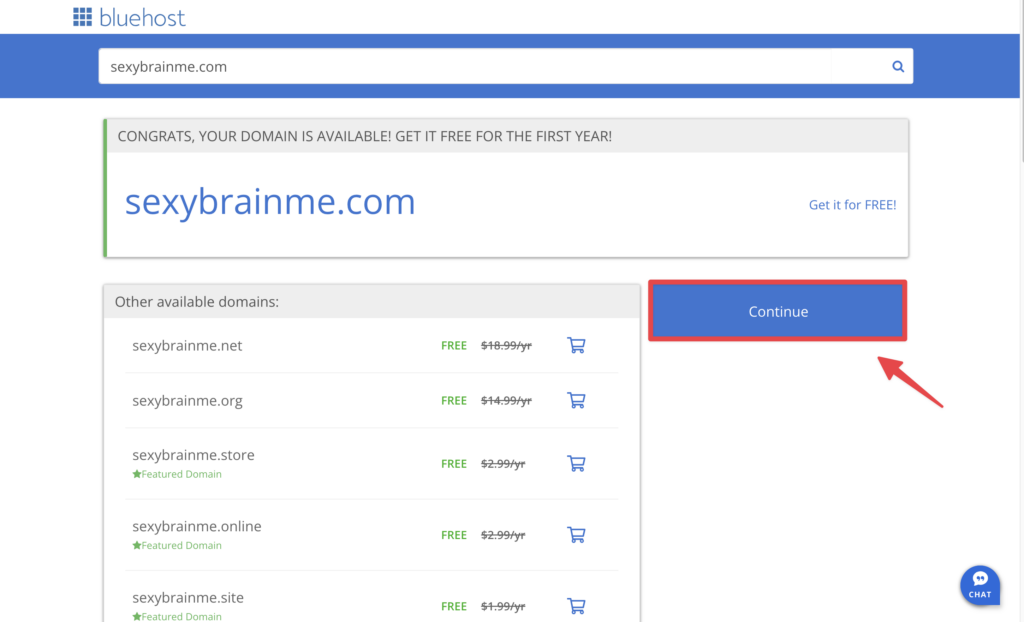
Task: Select the sexybrainme.site domain name
Action: click(x=187, y=597)
